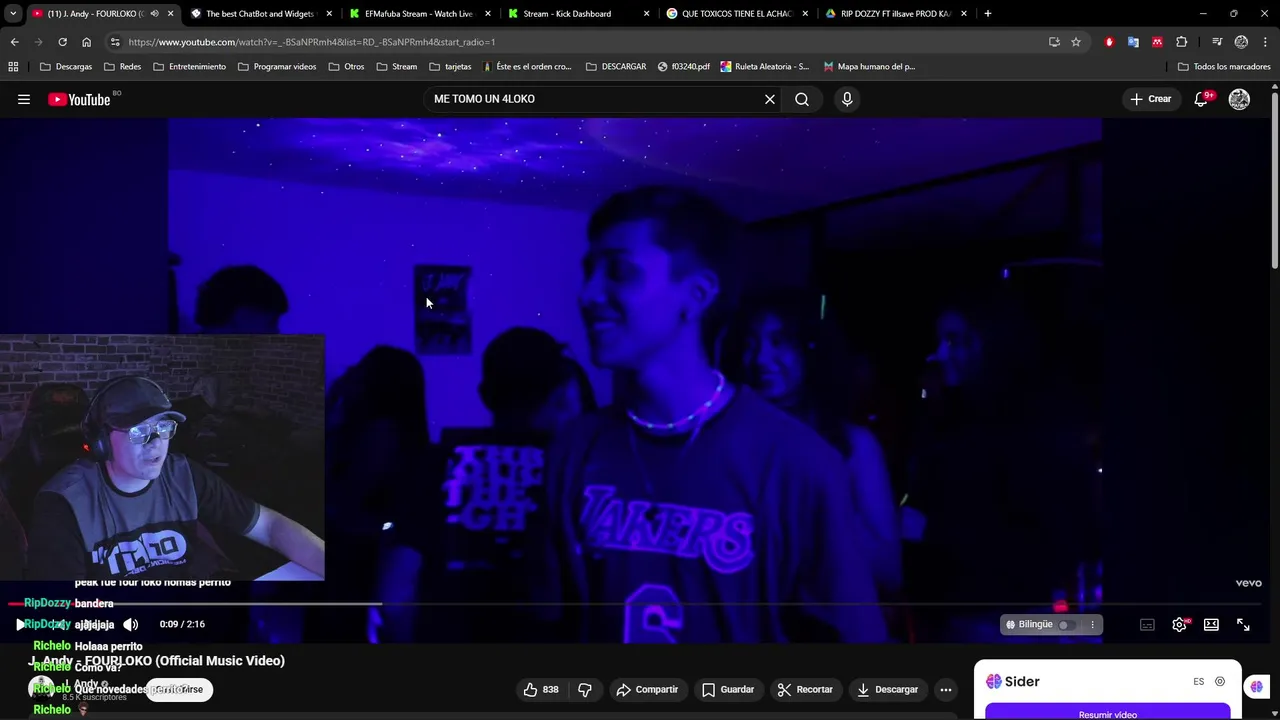
Task: Open the Ruleta Aleatoria bookmark
Action: coord(764,67)
